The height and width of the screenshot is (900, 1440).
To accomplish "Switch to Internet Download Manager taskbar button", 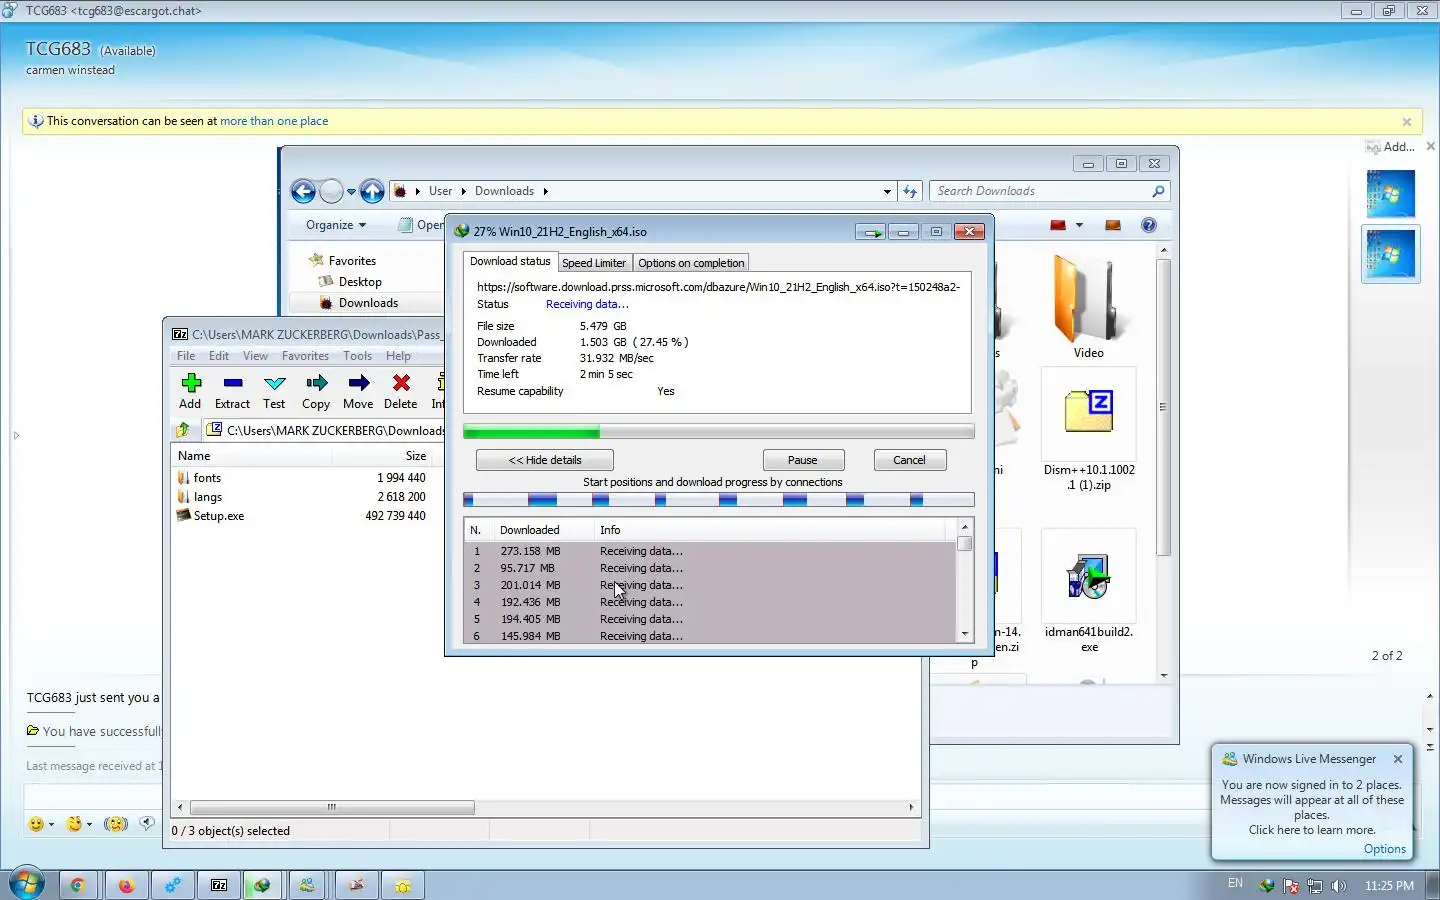I will [263, 885].
